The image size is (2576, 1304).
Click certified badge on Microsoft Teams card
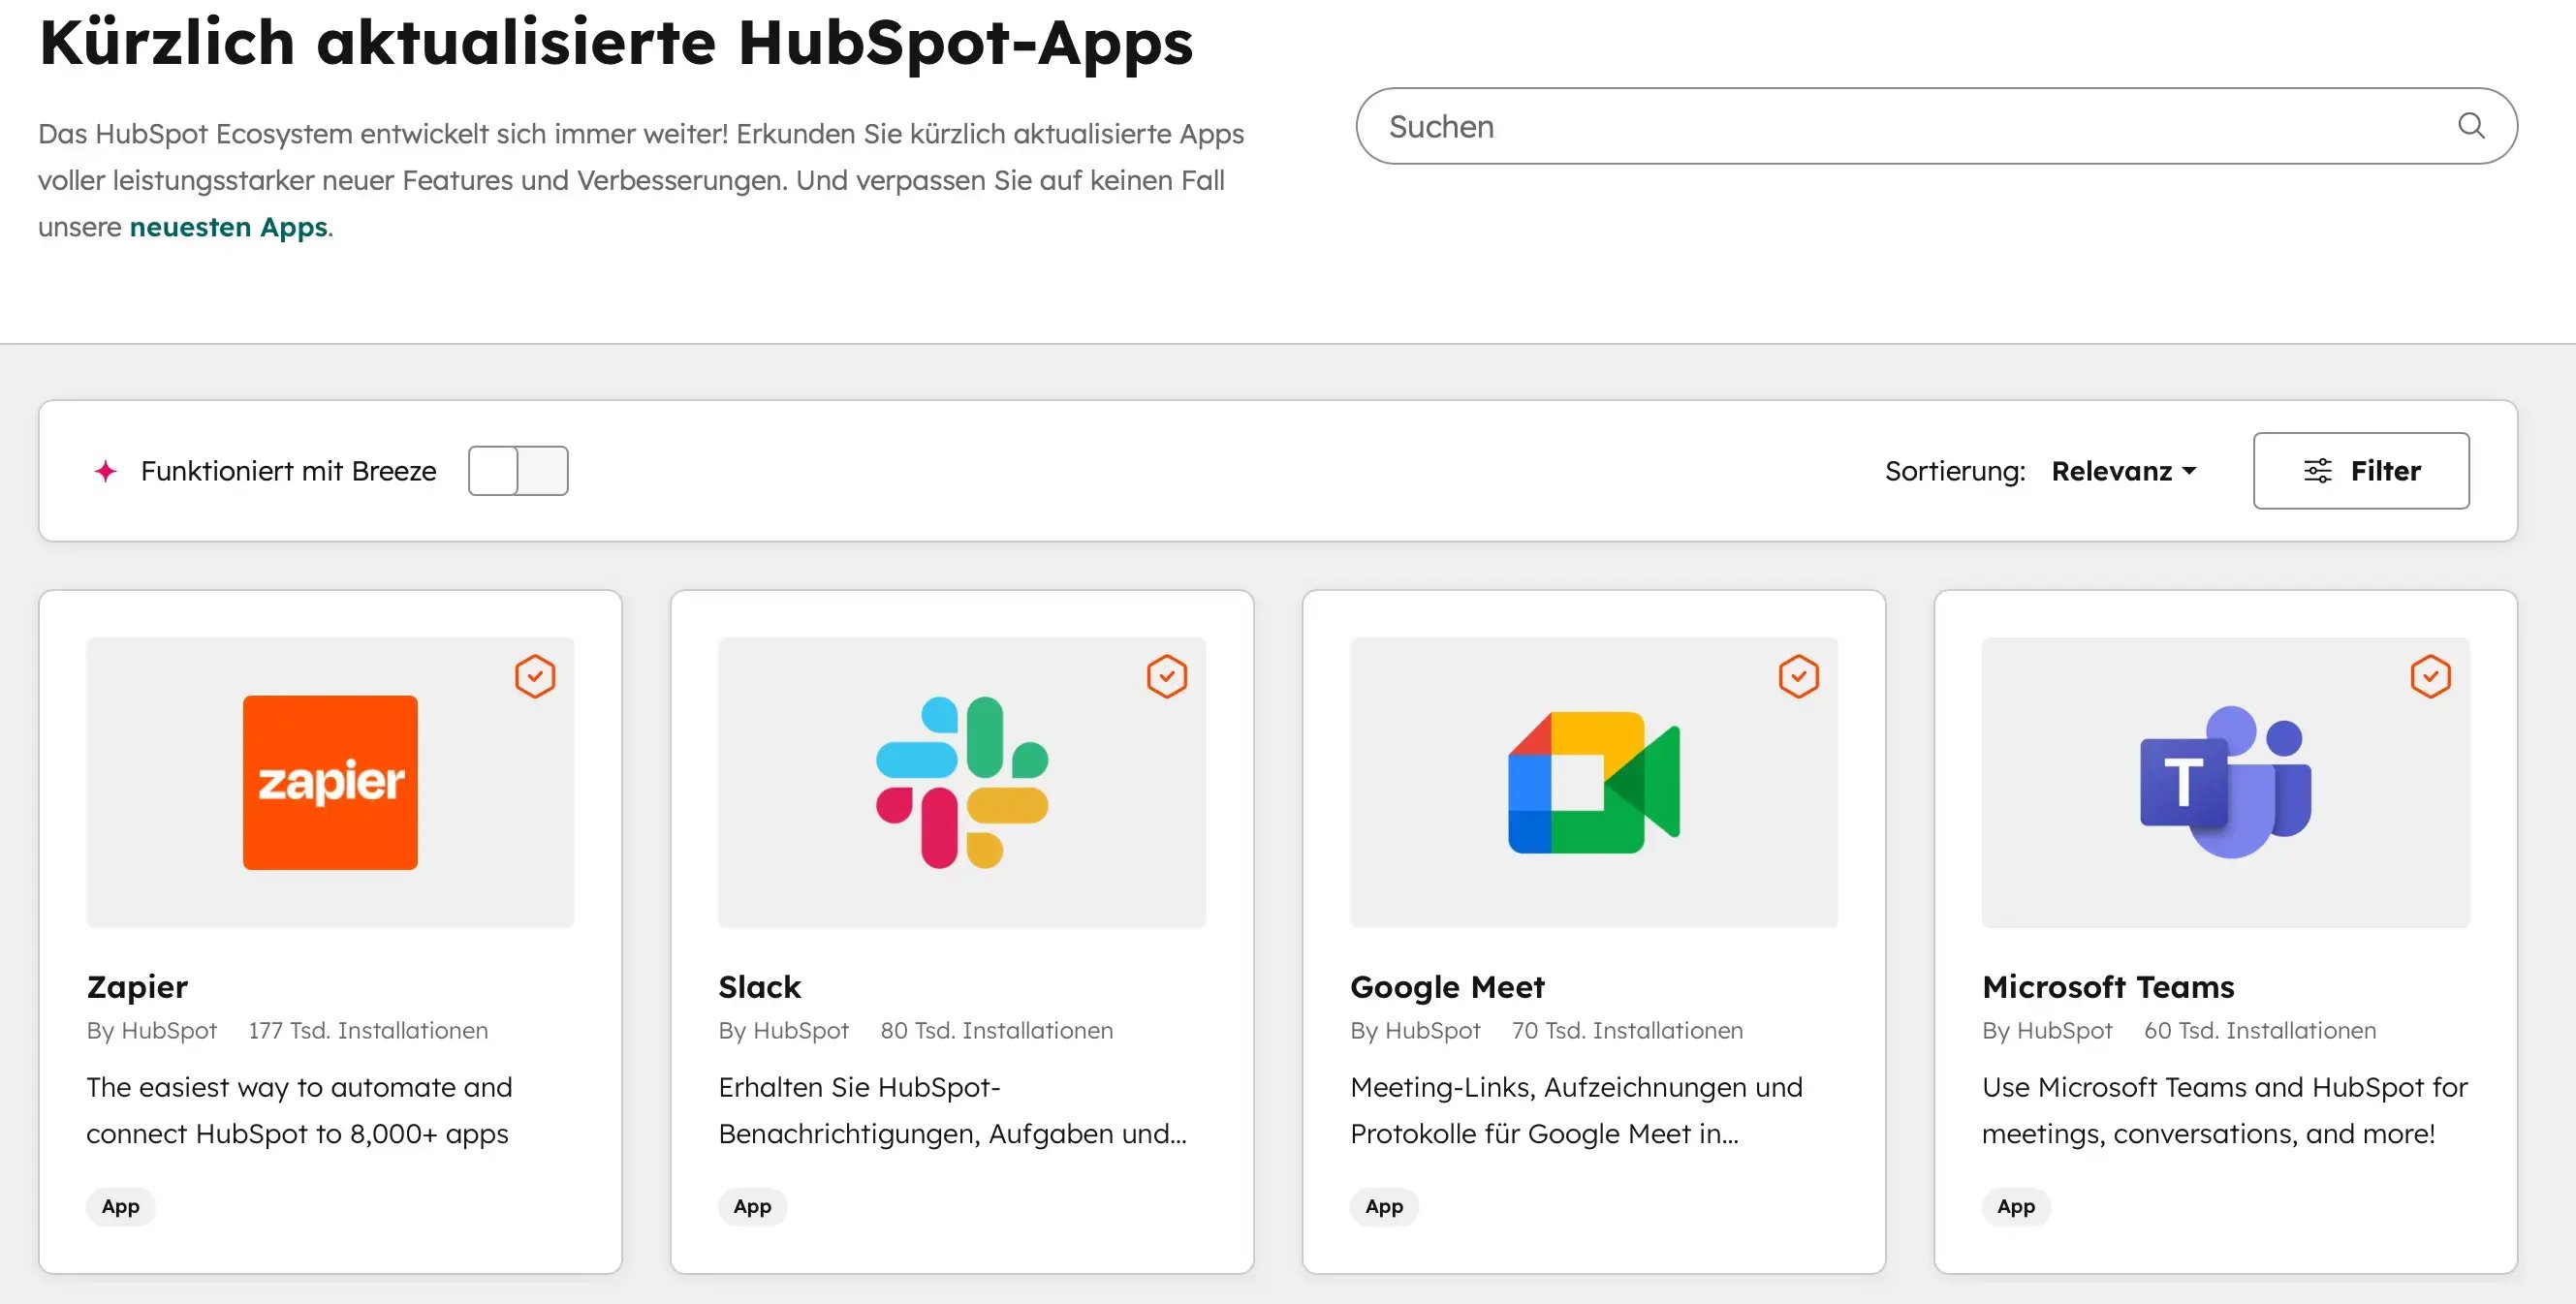click(2431, 676)
